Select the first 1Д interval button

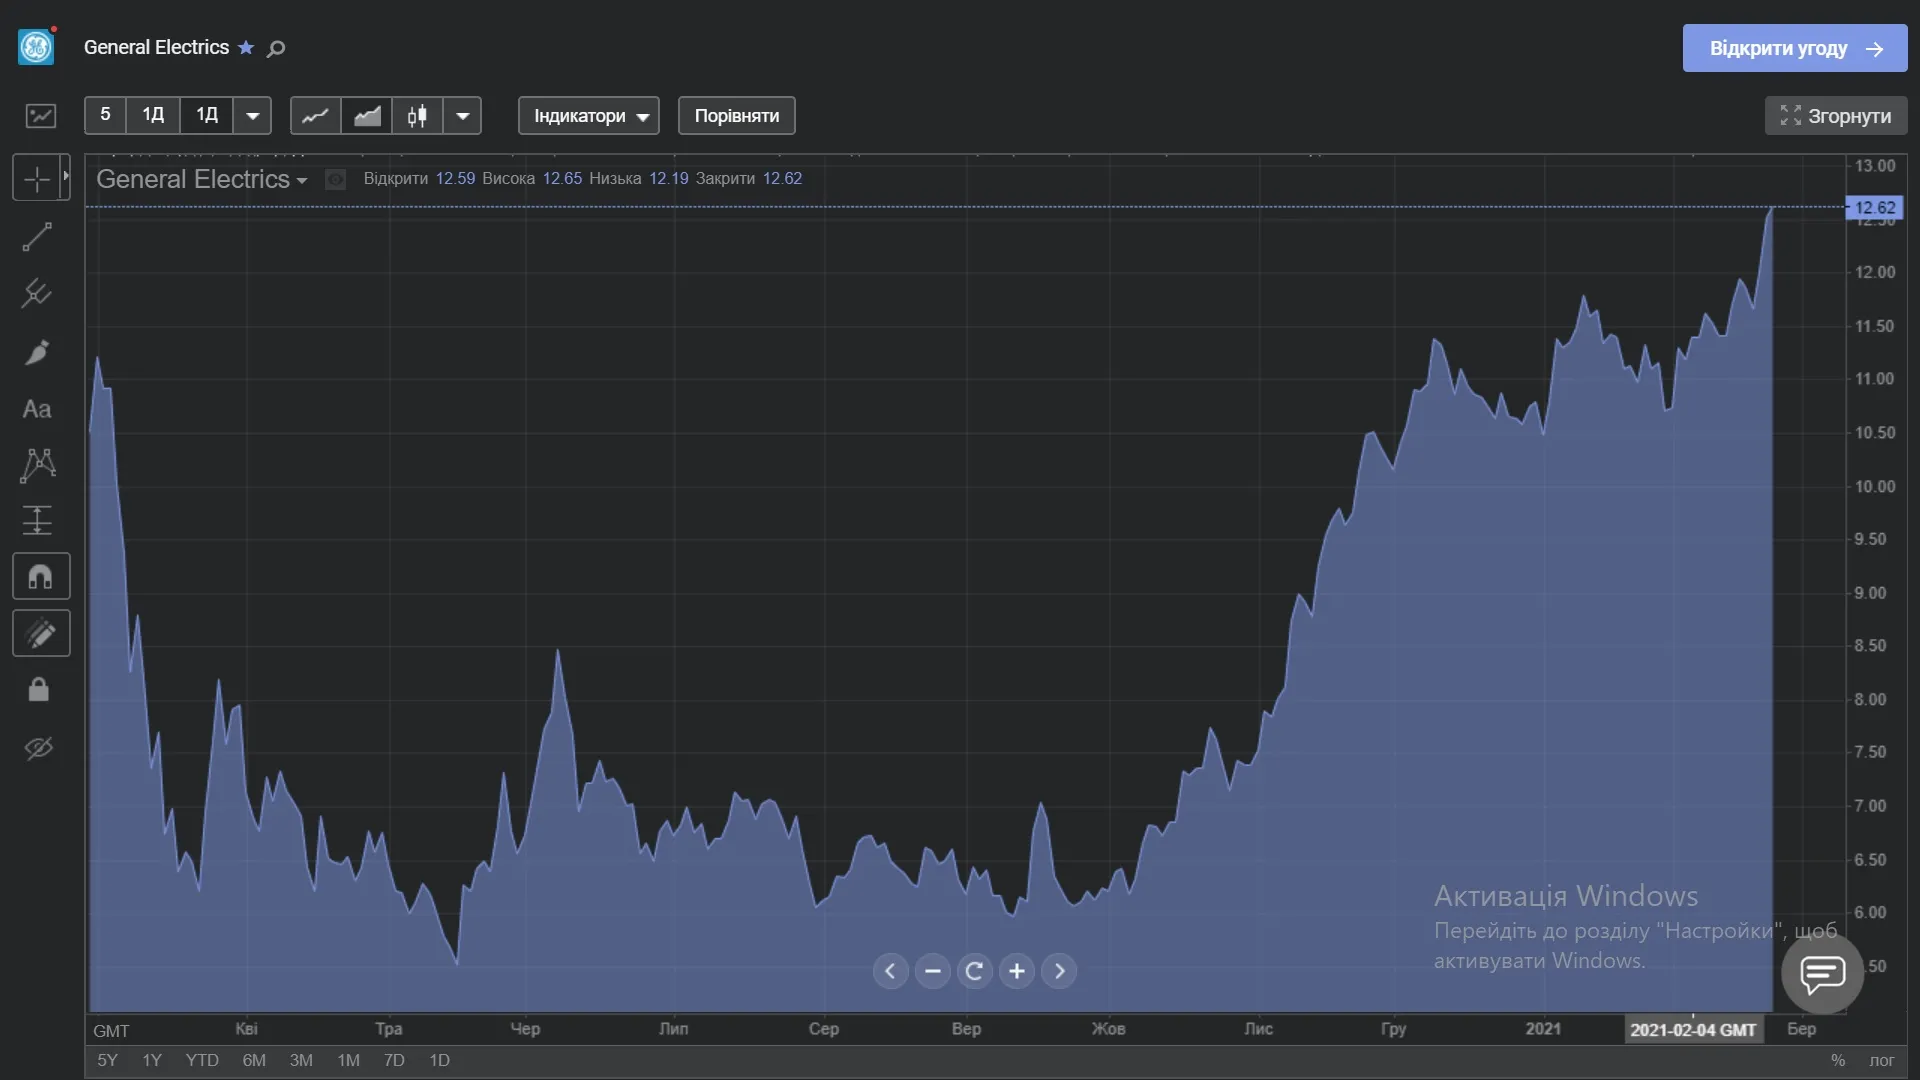[x=153, y=115]
